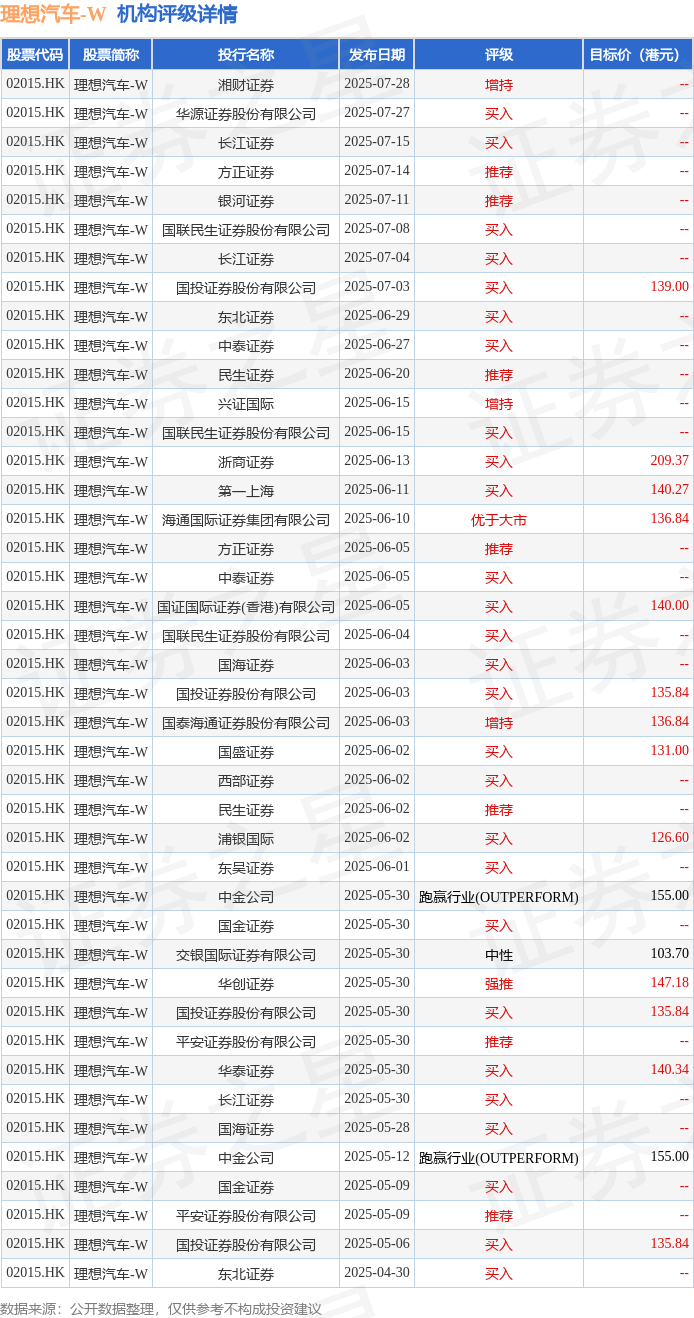Select the 交银国际证券有限公司 cell
The height and width of the screenshot is (1318, 694).
pyautogui.click(x=246, y=955)
